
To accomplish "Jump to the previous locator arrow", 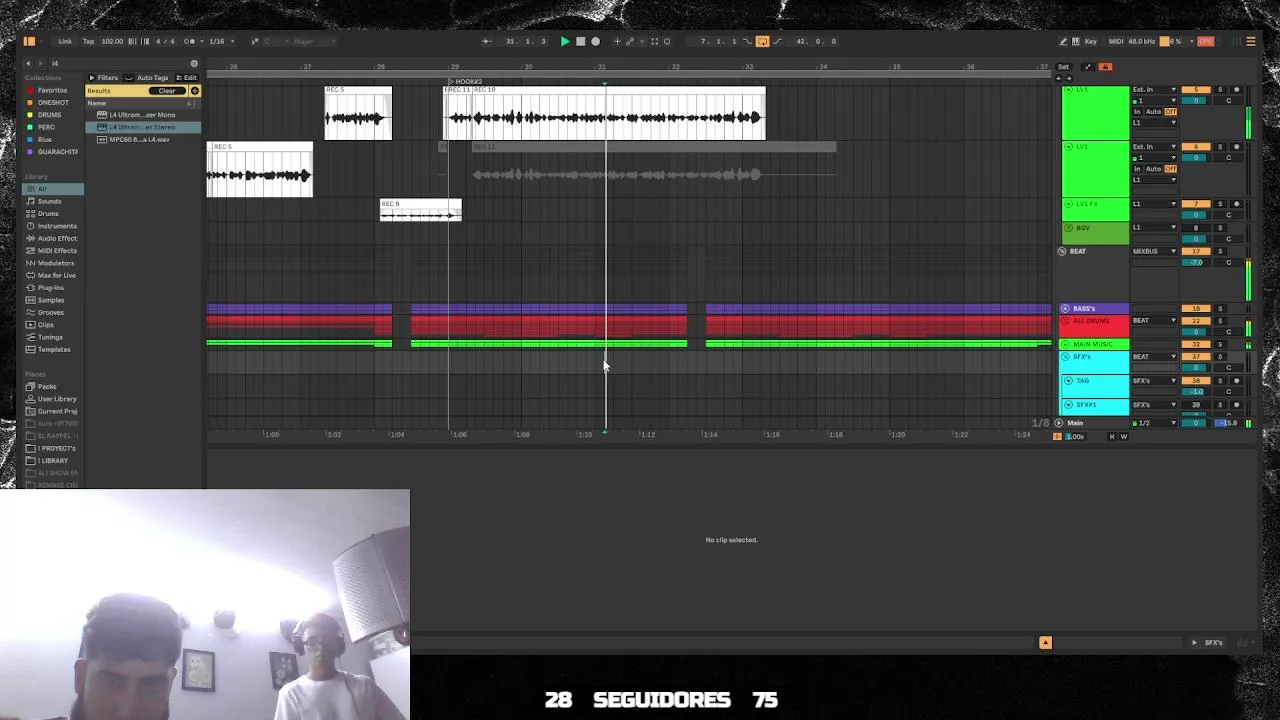I will point(1059,77).
